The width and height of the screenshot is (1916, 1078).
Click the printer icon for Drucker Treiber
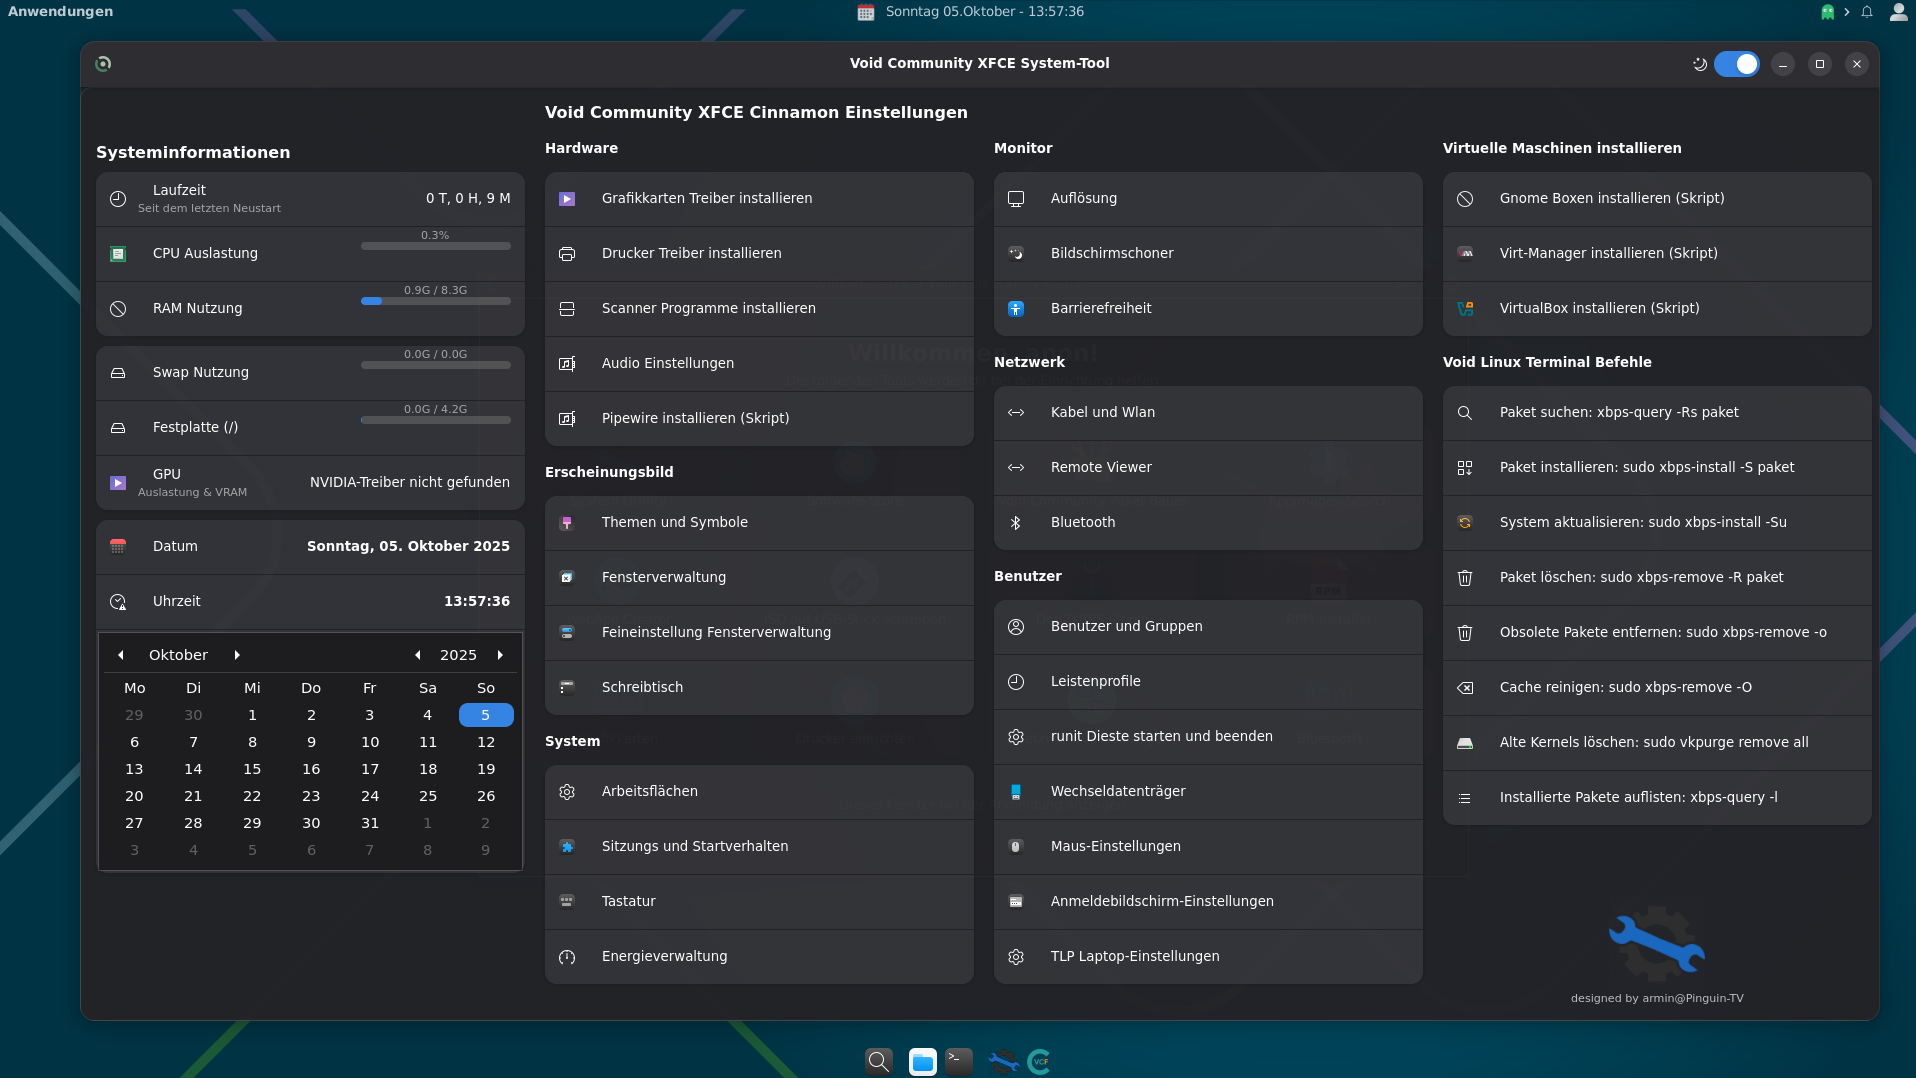[567, 254]
